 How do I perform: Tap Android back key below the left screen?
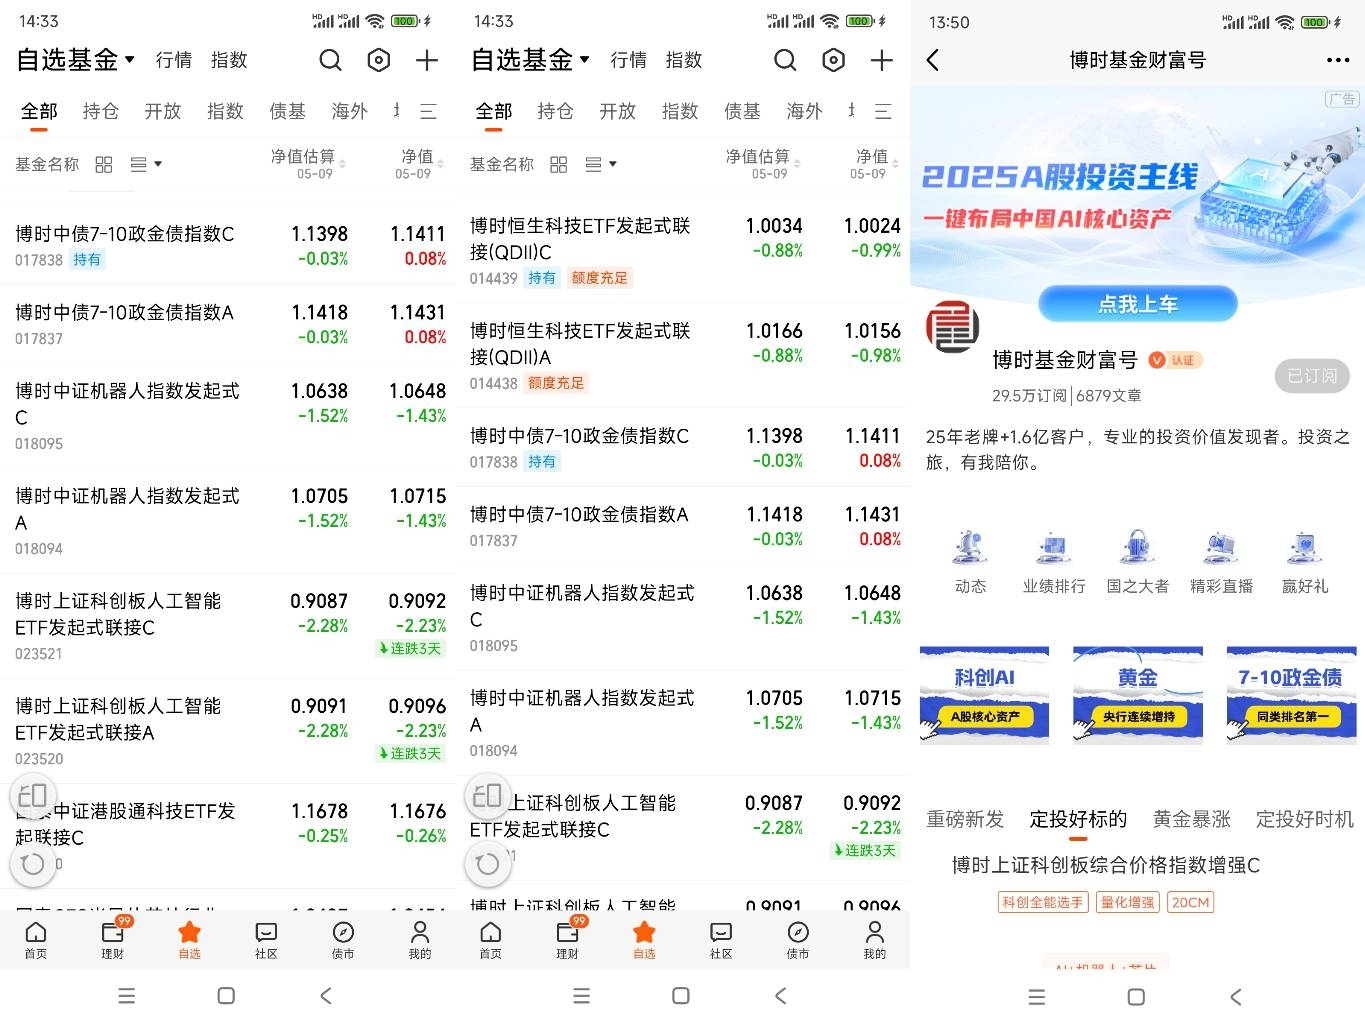325,996
